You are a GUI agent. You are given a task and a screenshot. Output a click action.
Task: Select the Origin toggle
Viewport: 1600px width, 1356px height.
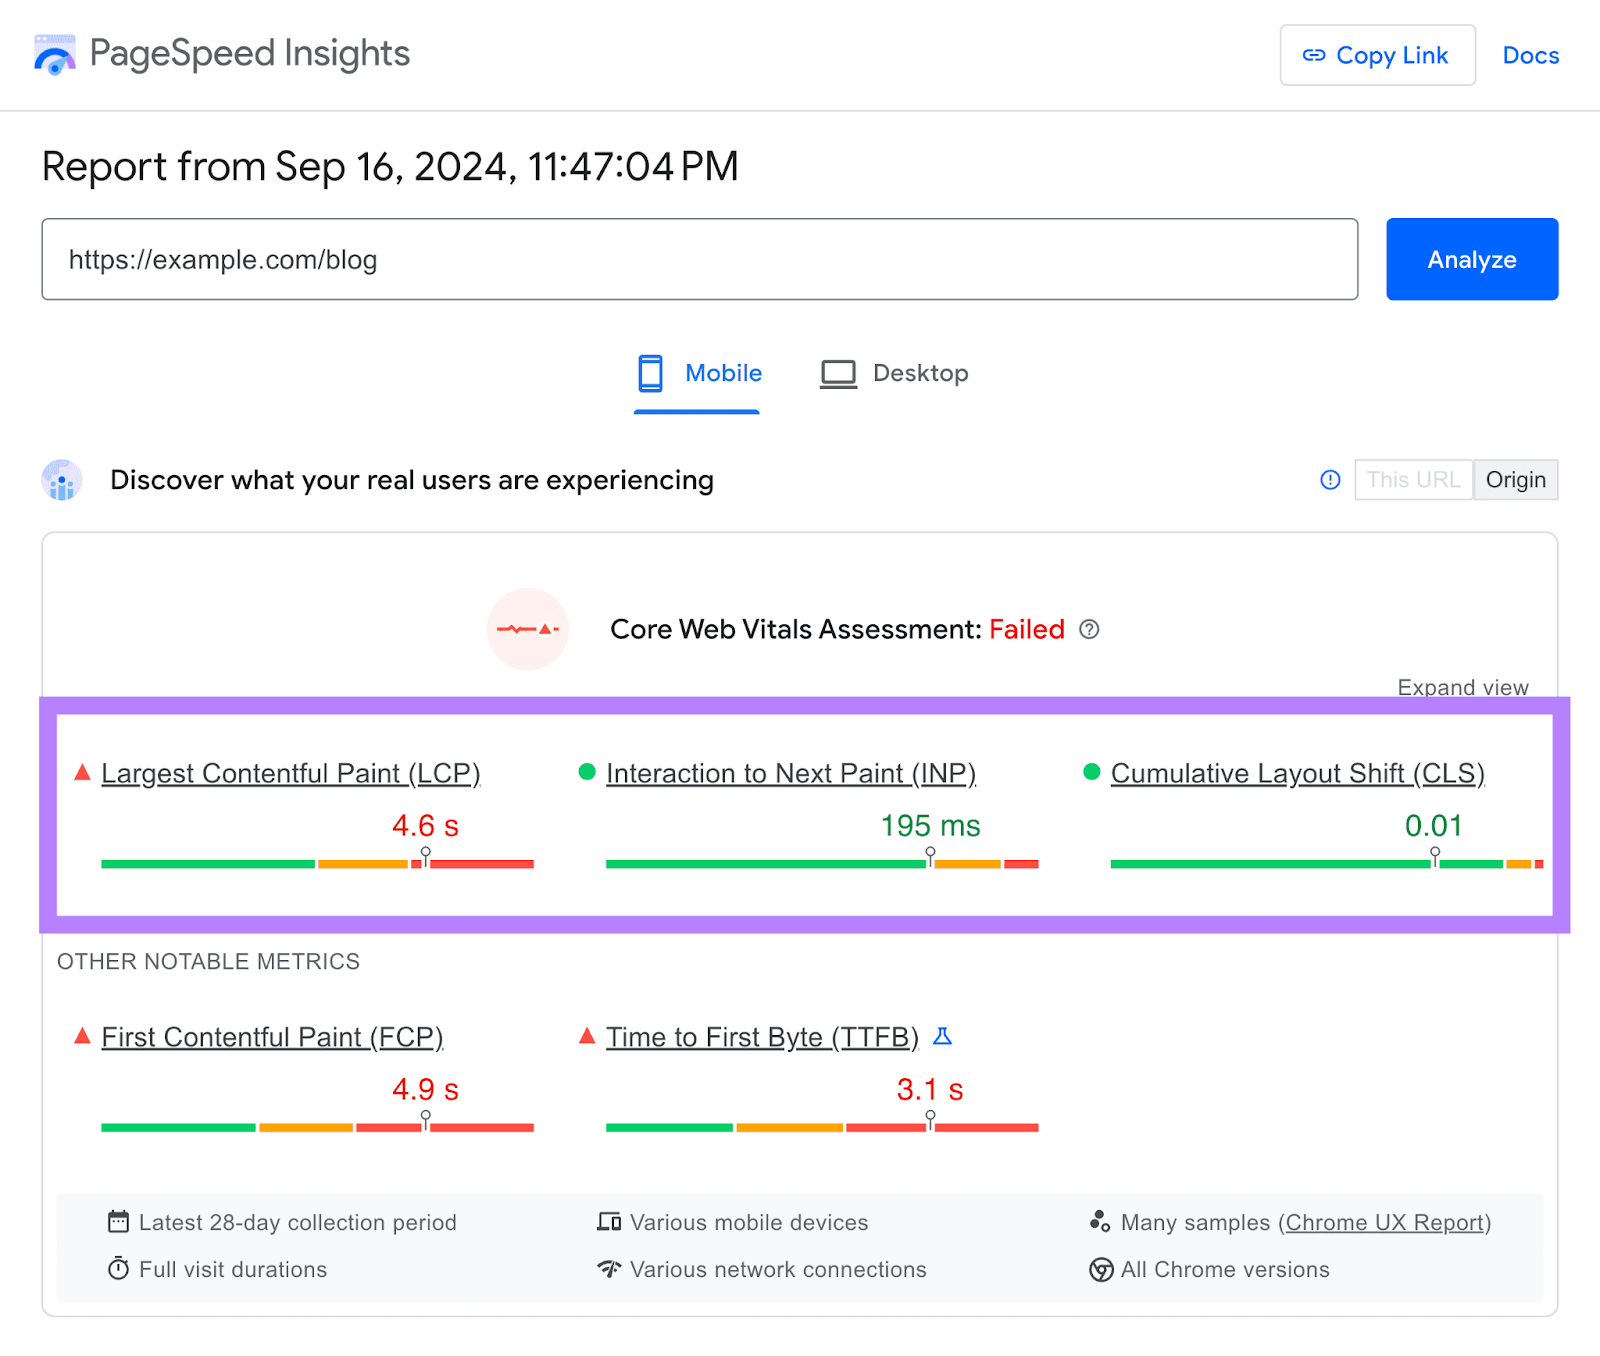1515,480
